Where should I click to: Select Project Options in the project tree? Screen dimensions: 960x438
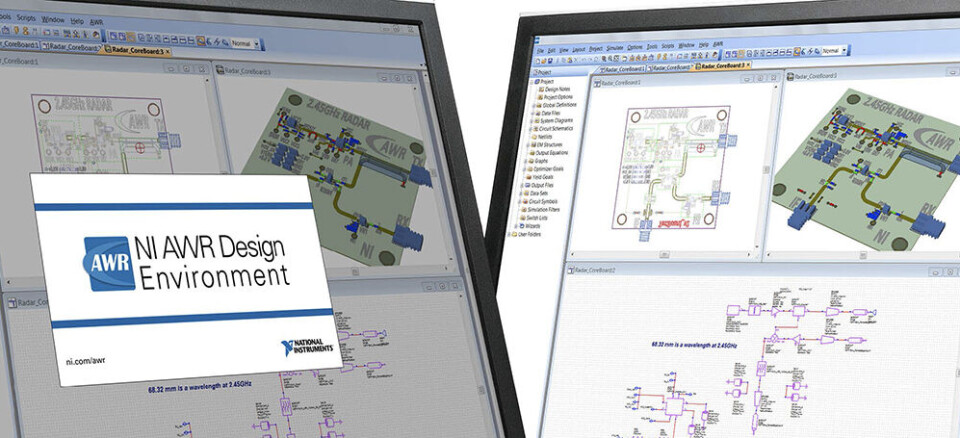coord(555,97)
